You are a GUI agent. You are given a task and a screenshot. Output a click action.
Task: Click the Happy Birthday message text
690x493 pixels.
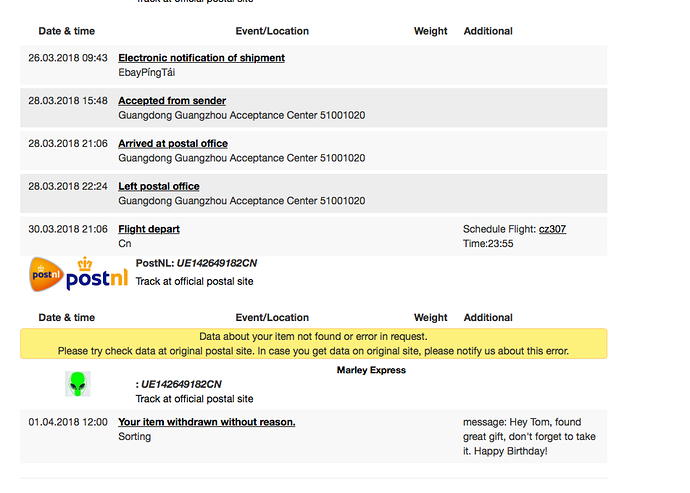pyautogui.click(x=529, y=437)
